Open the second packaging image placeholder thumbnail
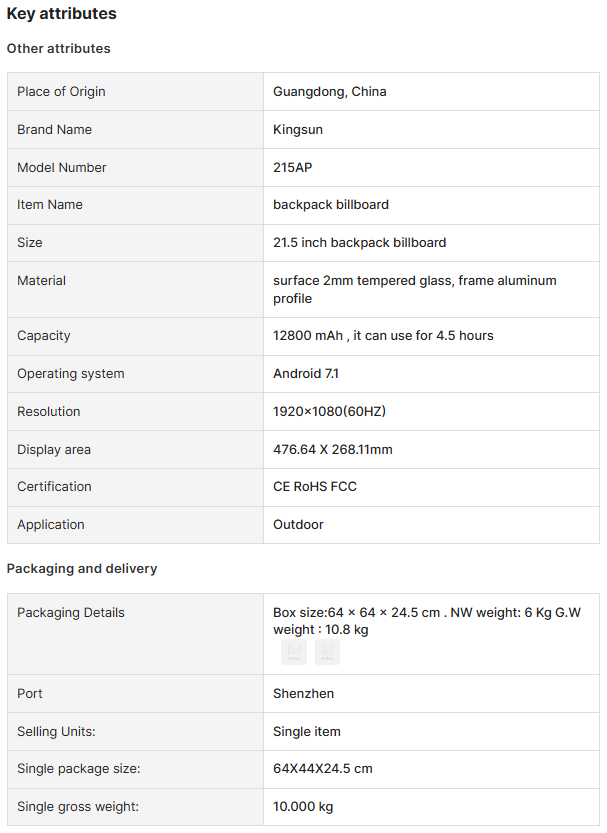 327,652
